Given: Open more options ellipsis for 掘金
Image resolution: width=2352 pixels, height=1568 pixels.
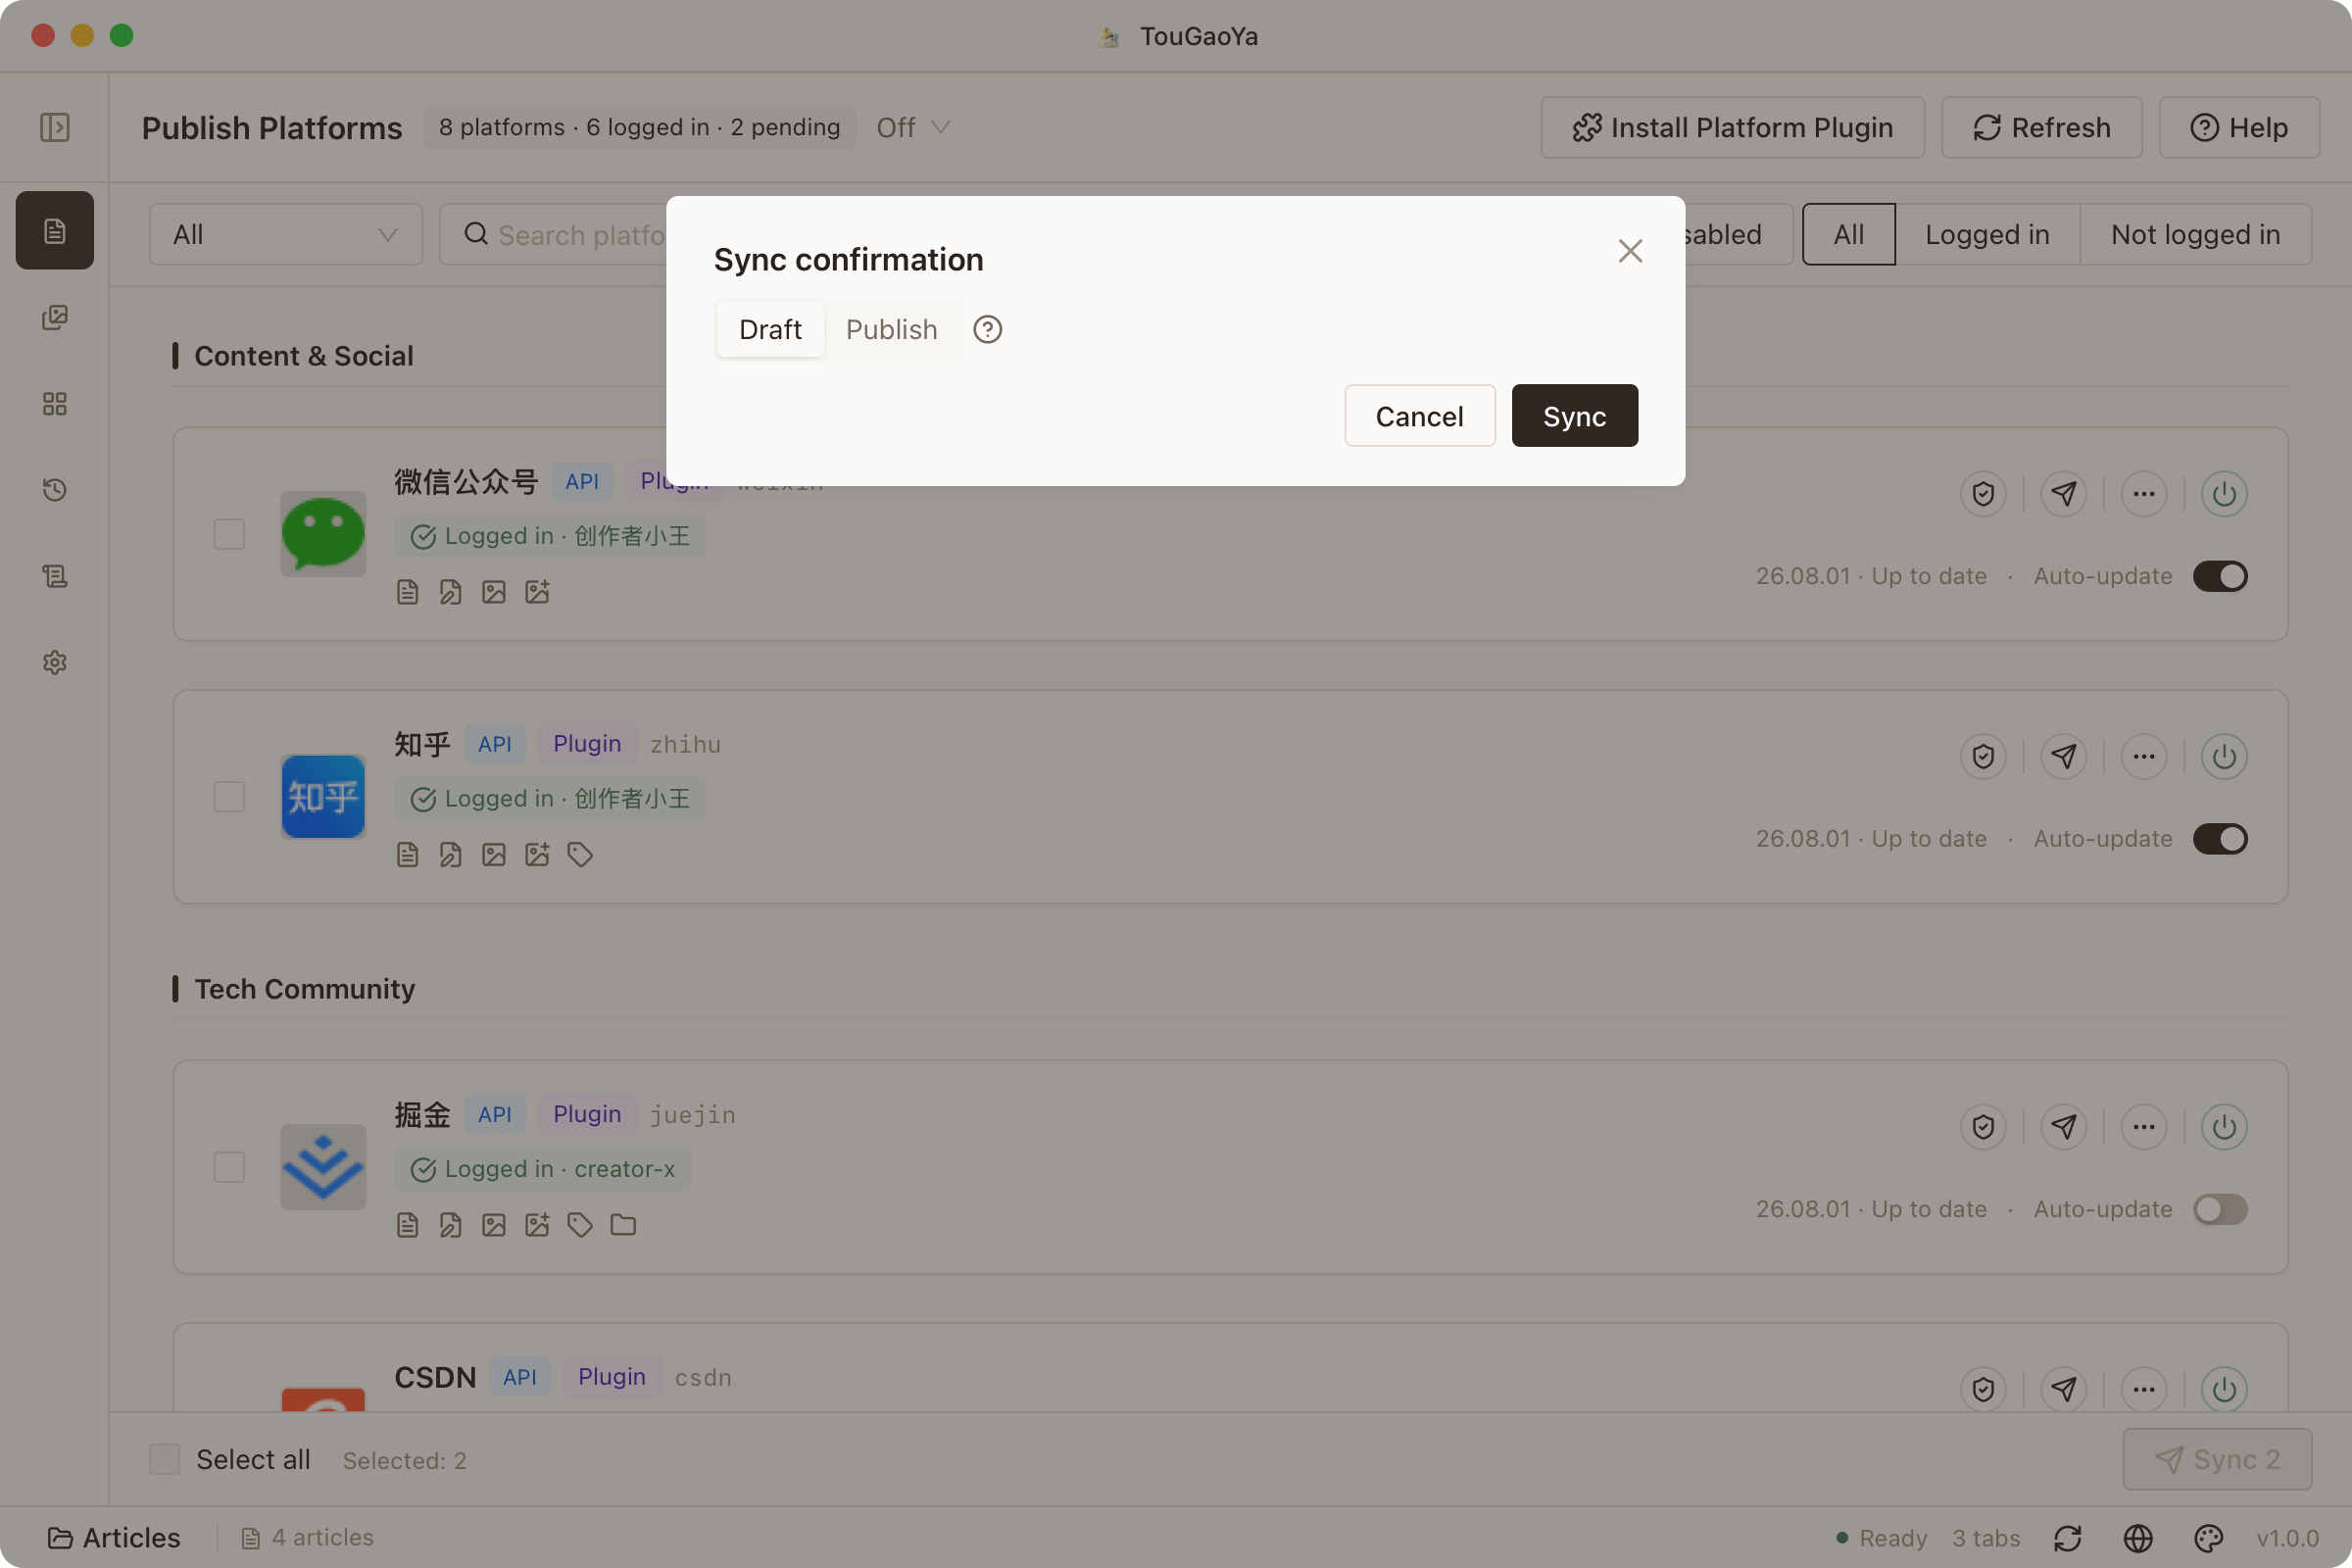Looking at the screenshot, I should (2143, 1127).
